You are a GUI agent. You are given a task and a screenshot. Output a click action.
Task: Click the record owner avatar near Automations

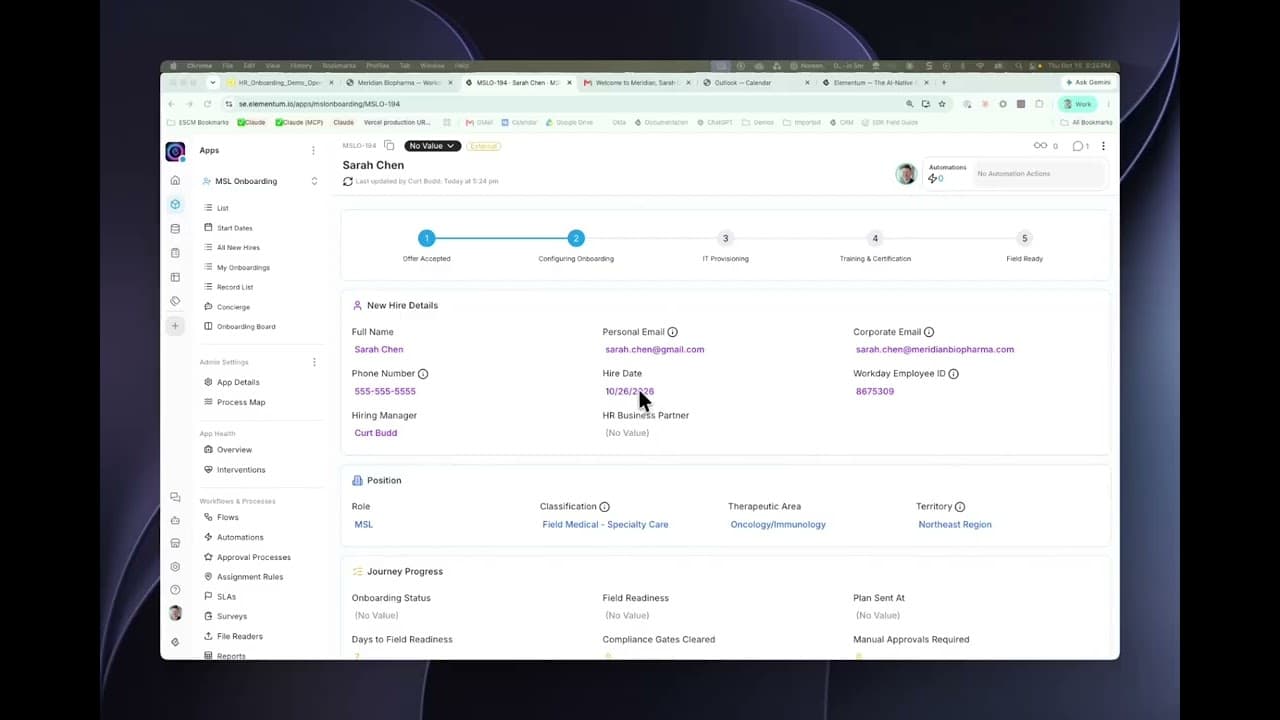click(906, 174)
